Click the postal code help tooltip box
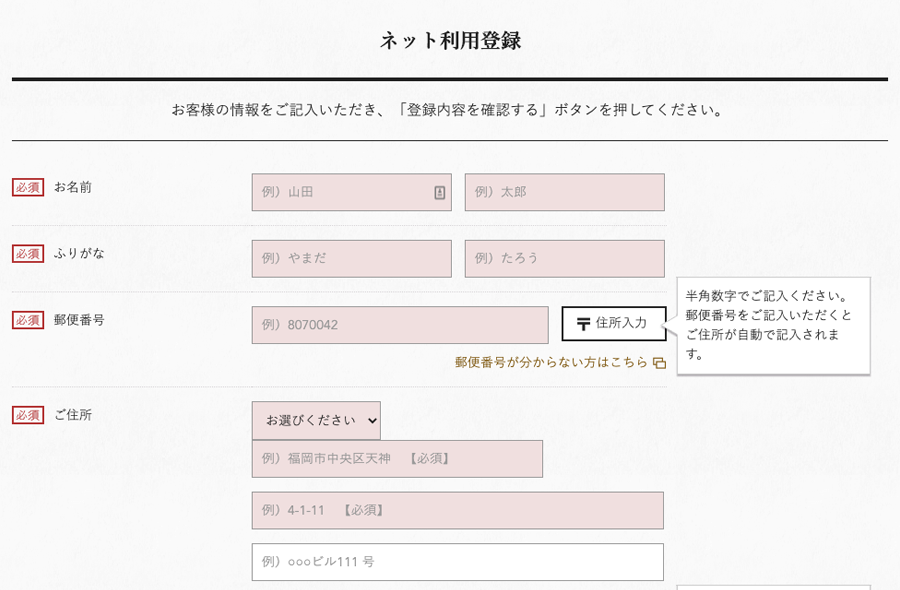This screenshot has width=900, height=590. 774,326
